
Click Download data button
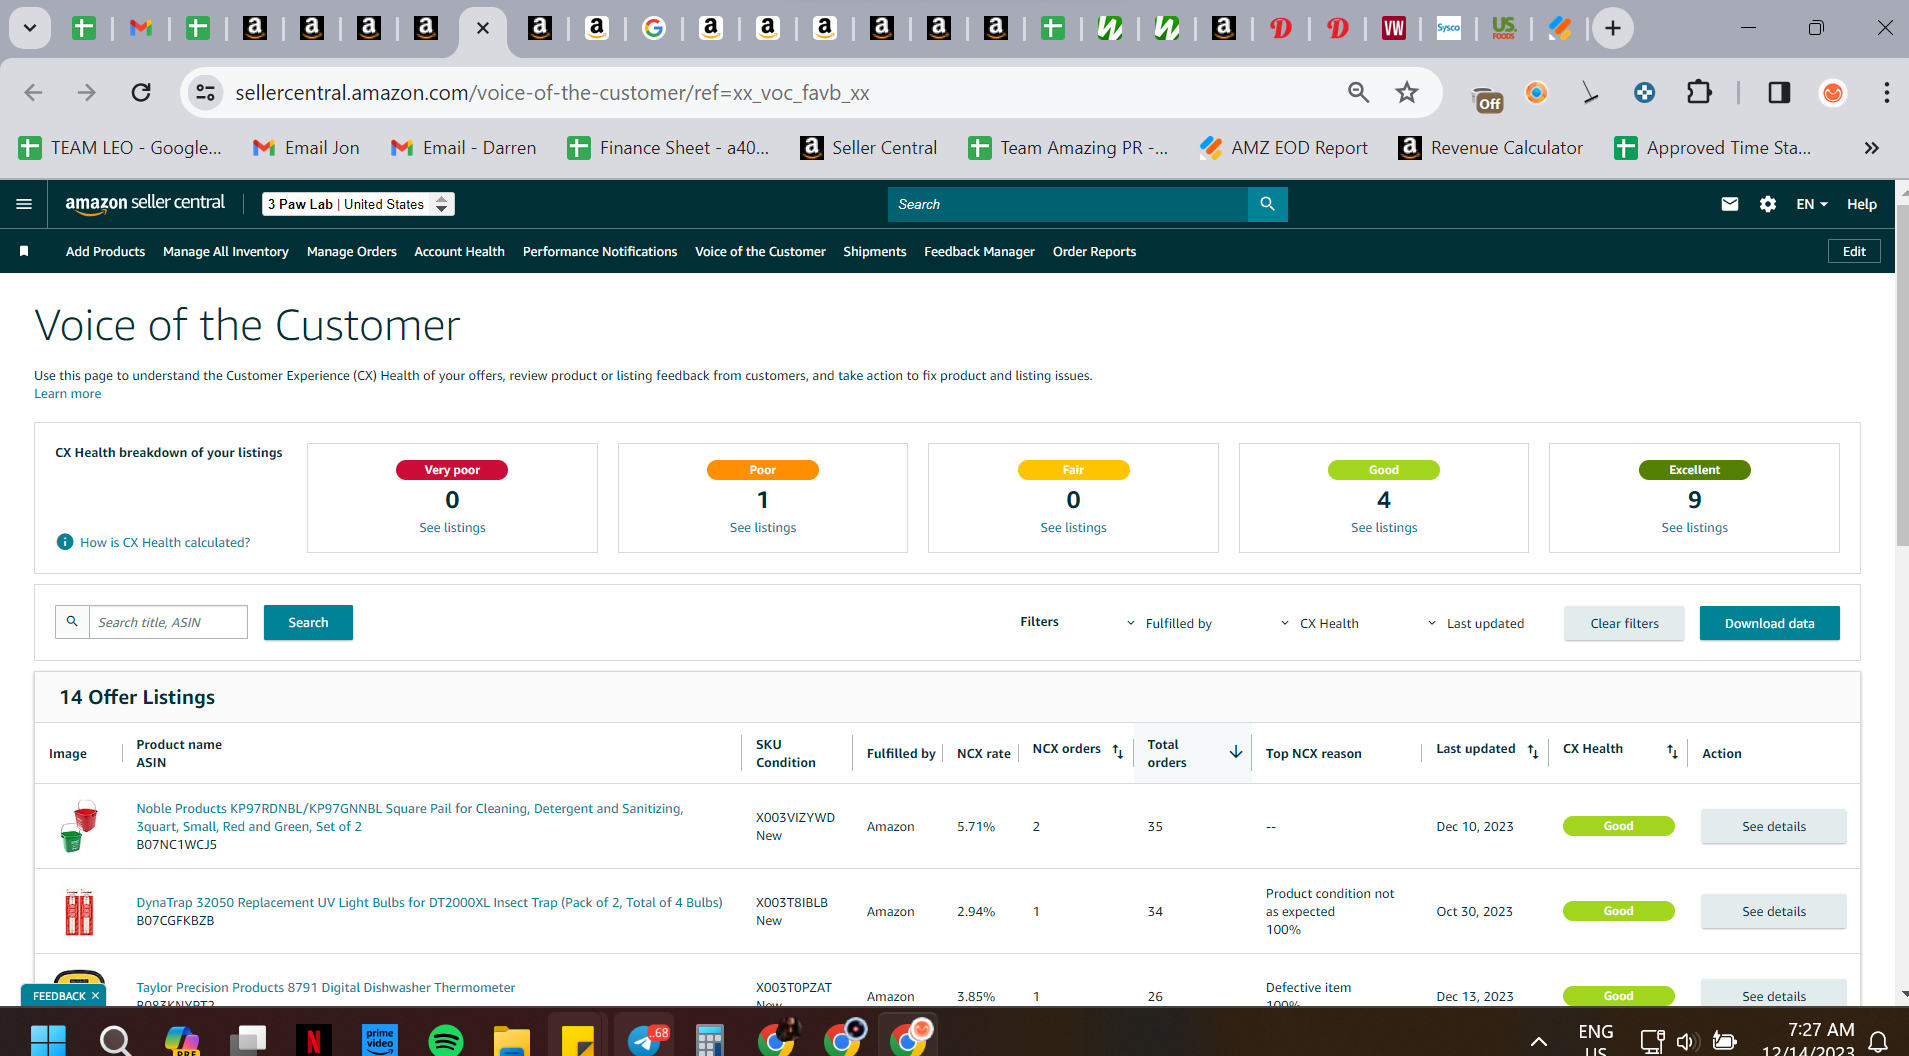pos(1769,623)
